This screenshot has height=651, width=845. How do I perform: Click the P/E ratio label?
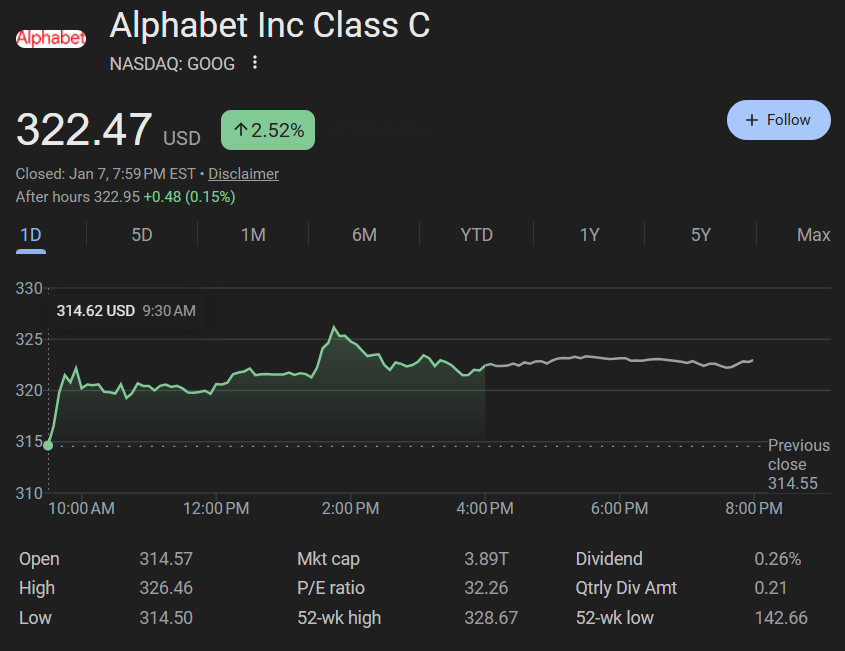[331, 588]
